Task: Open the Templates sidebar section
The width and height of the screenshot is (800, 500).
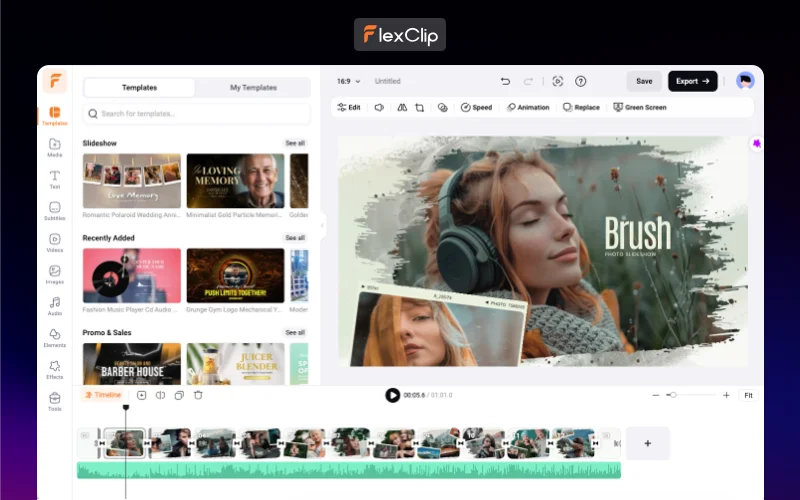Action: coord(55,116)
